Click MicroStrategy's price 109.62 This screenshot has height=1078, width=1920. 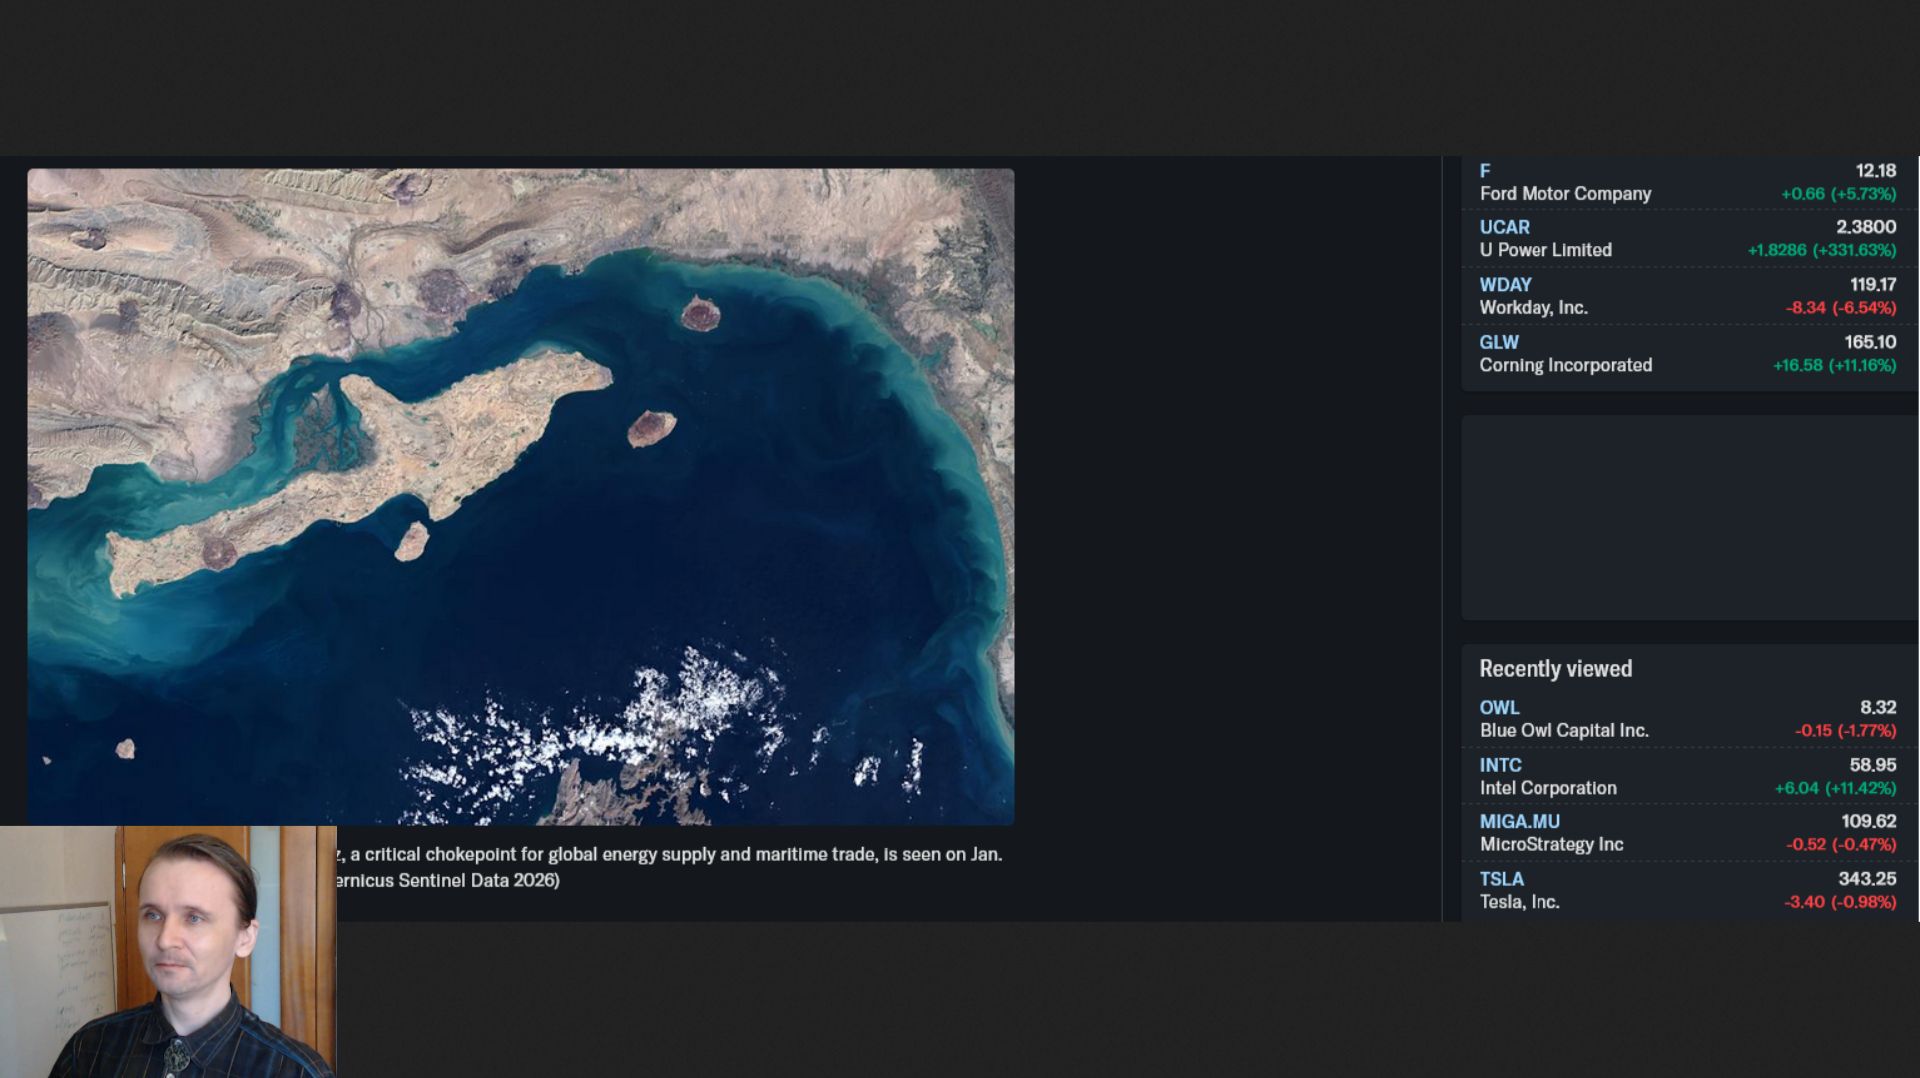1868,822
